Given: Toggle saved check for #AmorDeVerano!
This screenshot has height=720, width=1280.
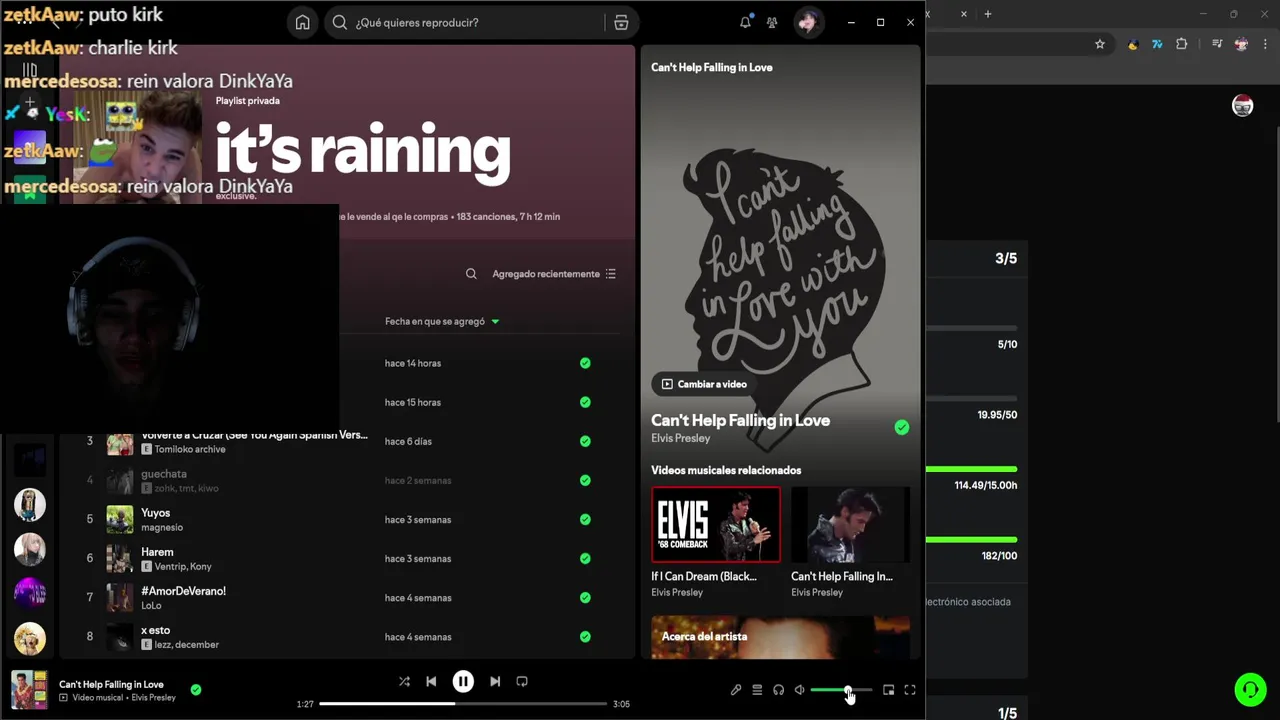Looking at the screenshot, I should tap(585, 597).
